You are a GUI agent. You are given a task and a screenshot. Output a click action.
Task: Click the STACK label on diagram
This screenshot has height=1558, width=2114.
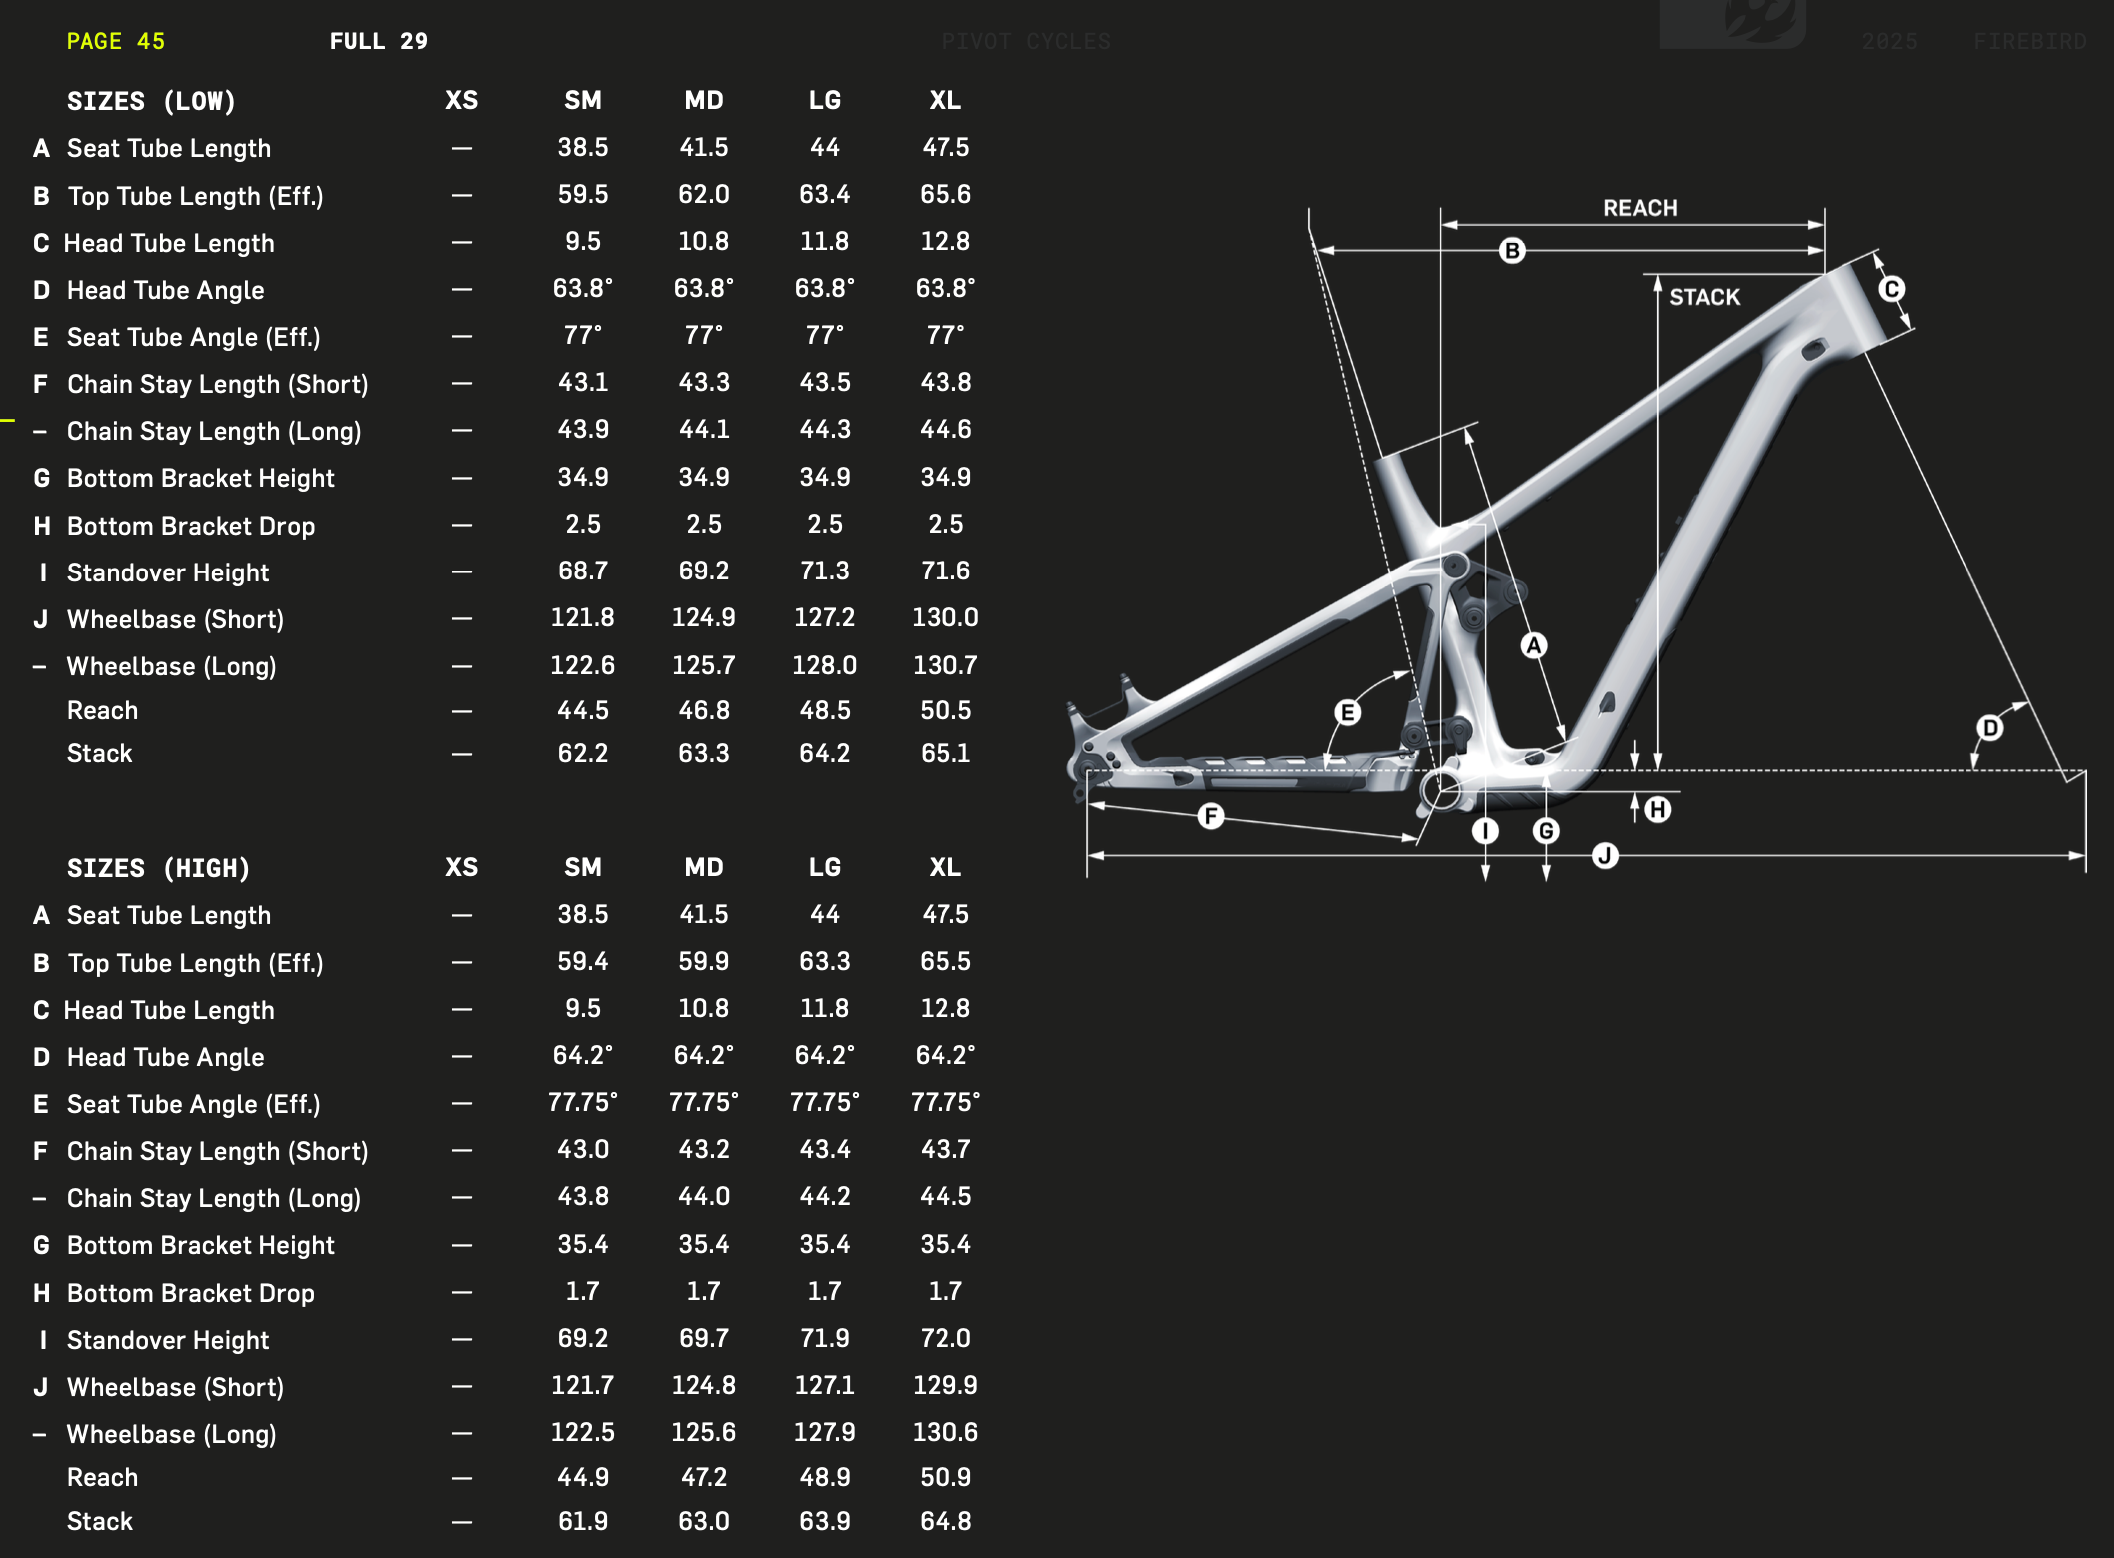tap(1704, 297)
